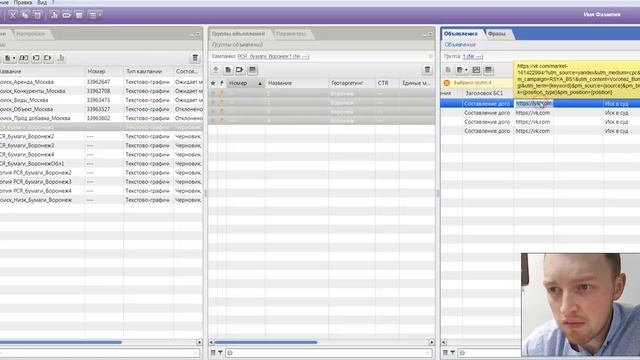Click the find-and-replace icon in campaigns toolbar

[24, 58]
